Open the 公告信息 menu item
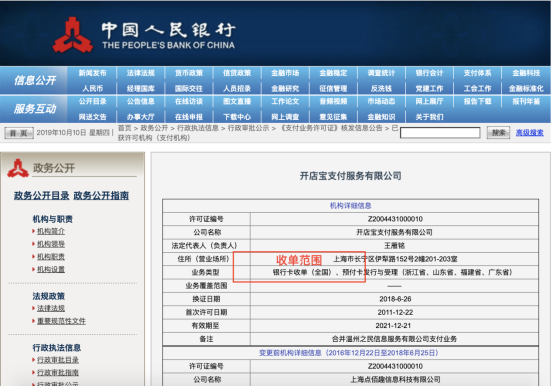553x386 pixels. pyautogui.click(x=141, y=102)
